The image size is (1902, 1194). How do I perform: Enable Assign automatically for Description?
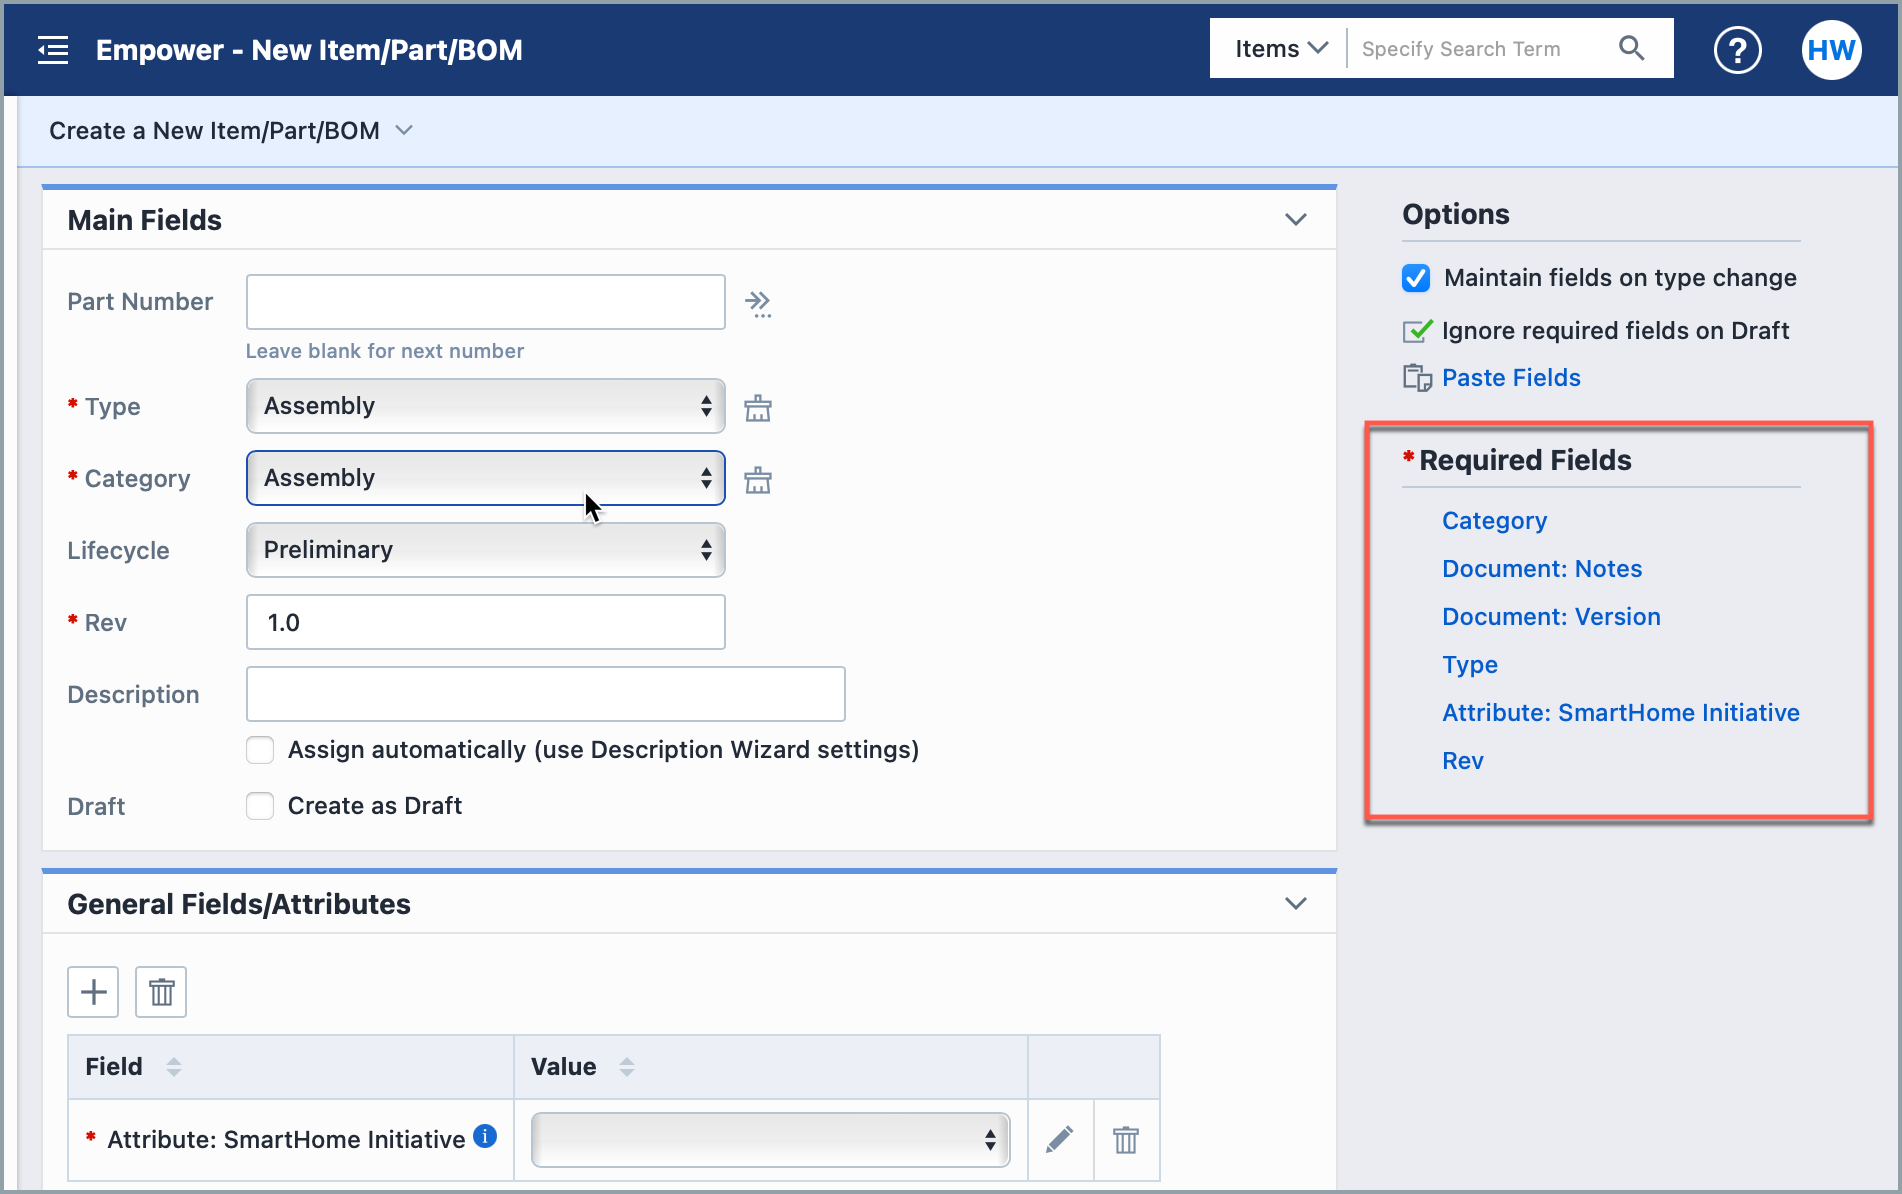(259, 749)
